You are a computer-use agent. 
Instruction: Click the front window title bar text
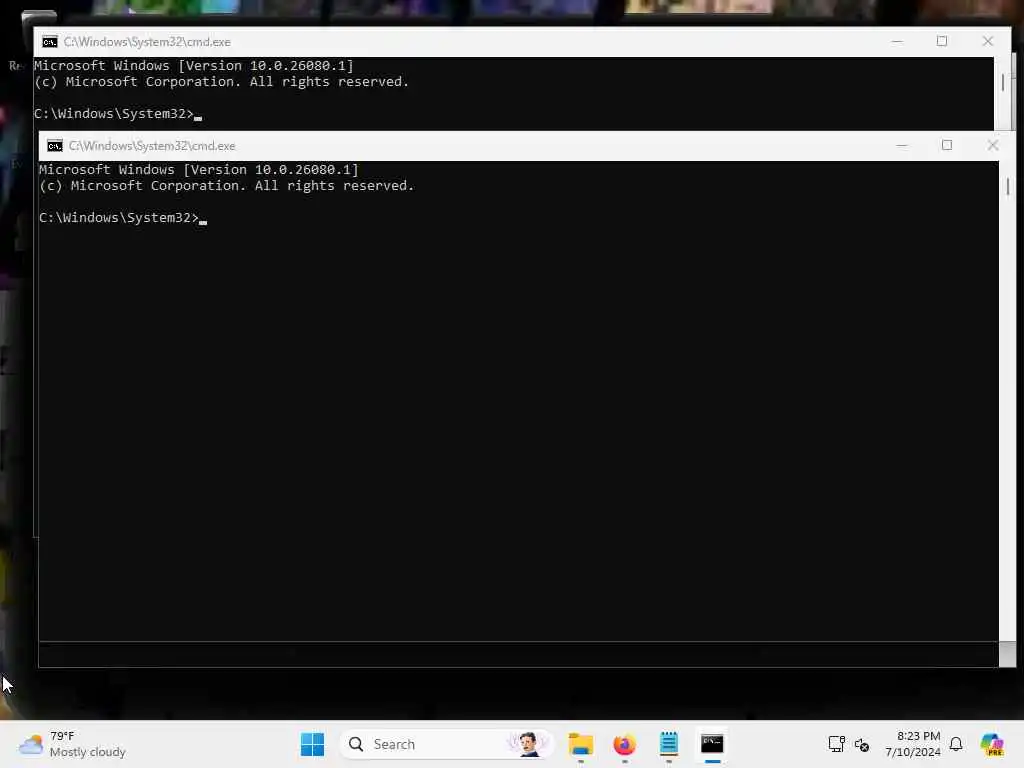click(152, 146)
